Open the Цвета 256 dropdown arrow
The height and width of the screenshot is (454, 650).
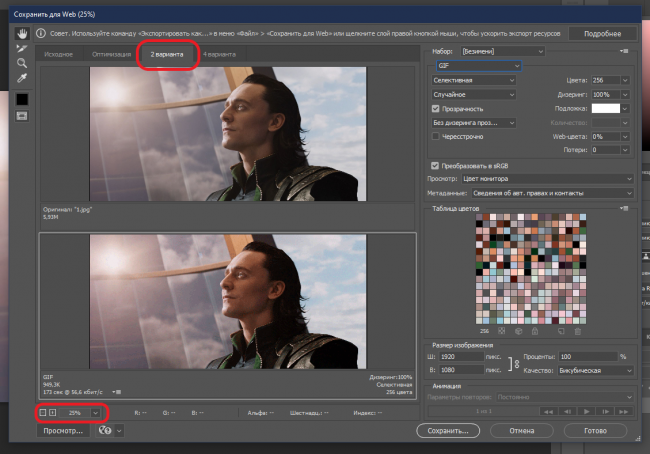tap(625, 80)
